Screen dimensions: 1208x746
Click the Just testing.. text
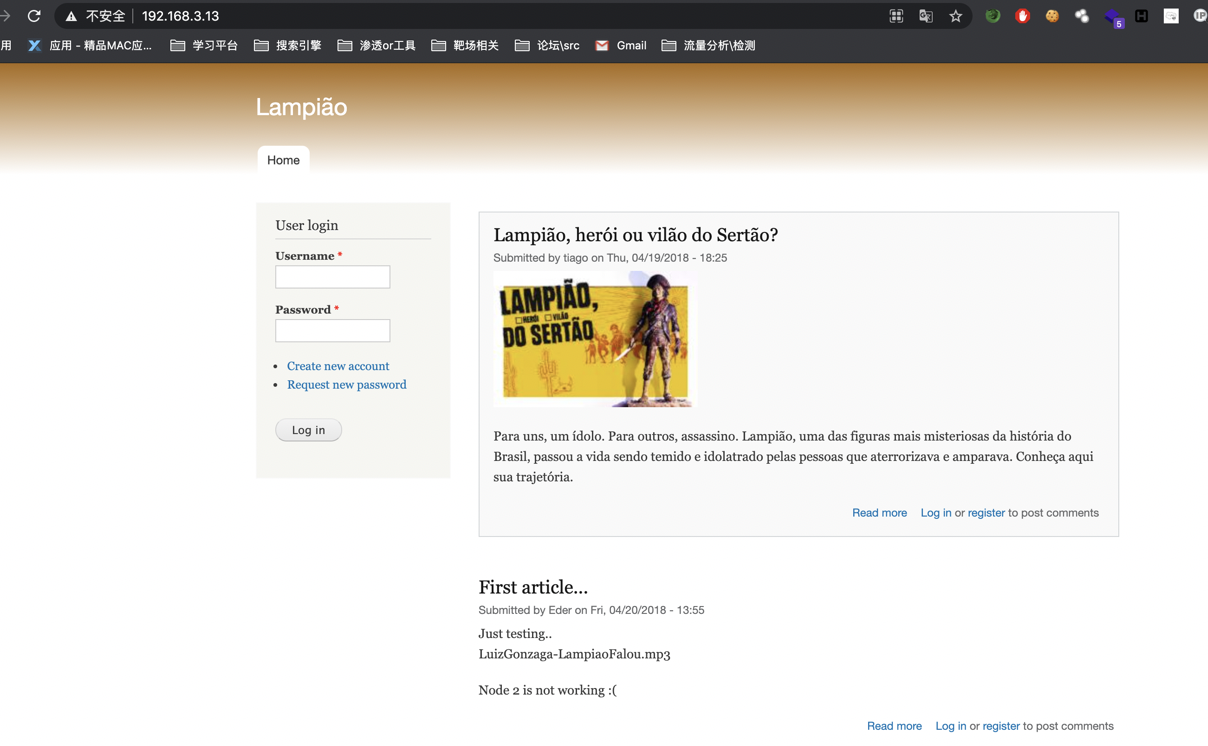point(515,633)
